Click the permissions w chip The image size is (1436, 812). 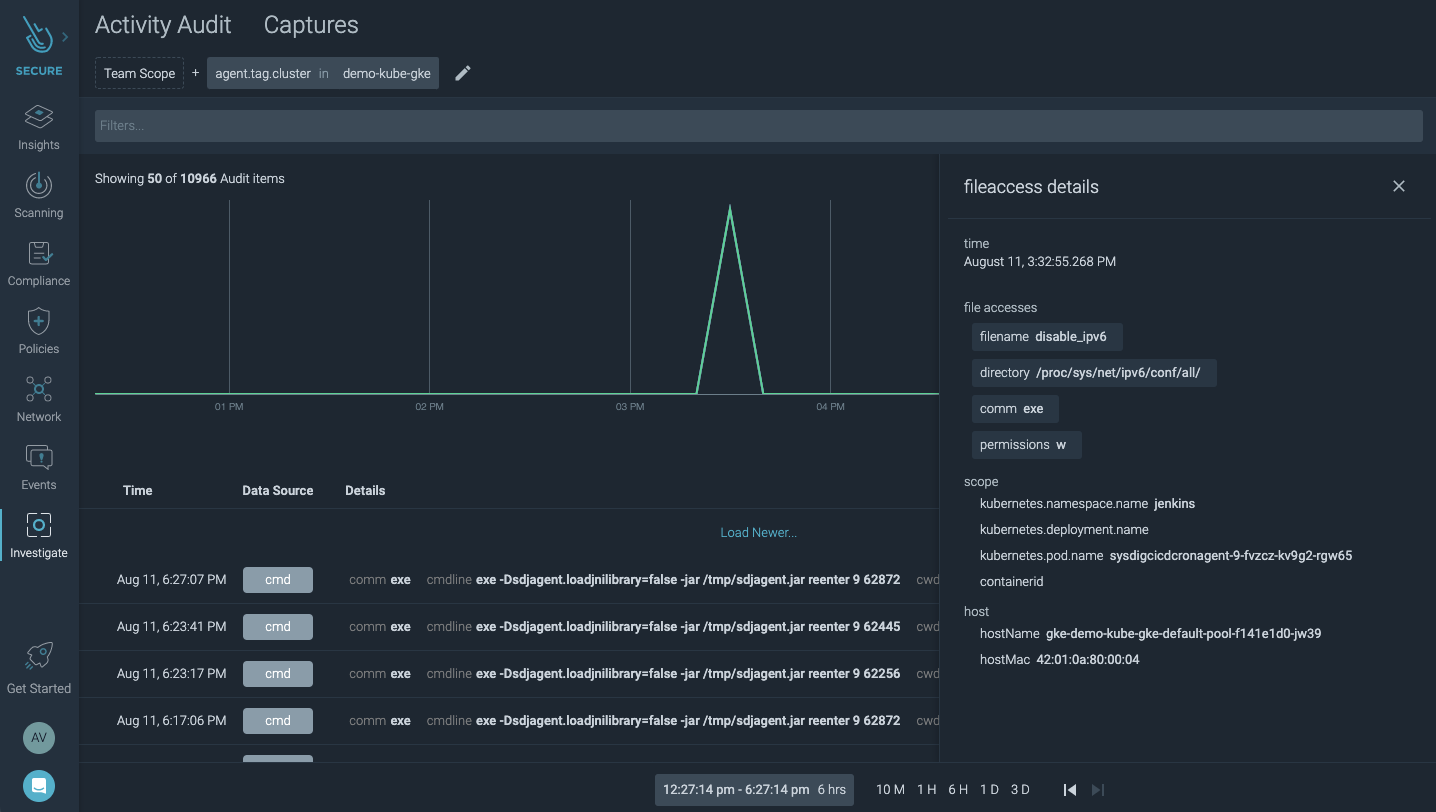pos(1027,445)
